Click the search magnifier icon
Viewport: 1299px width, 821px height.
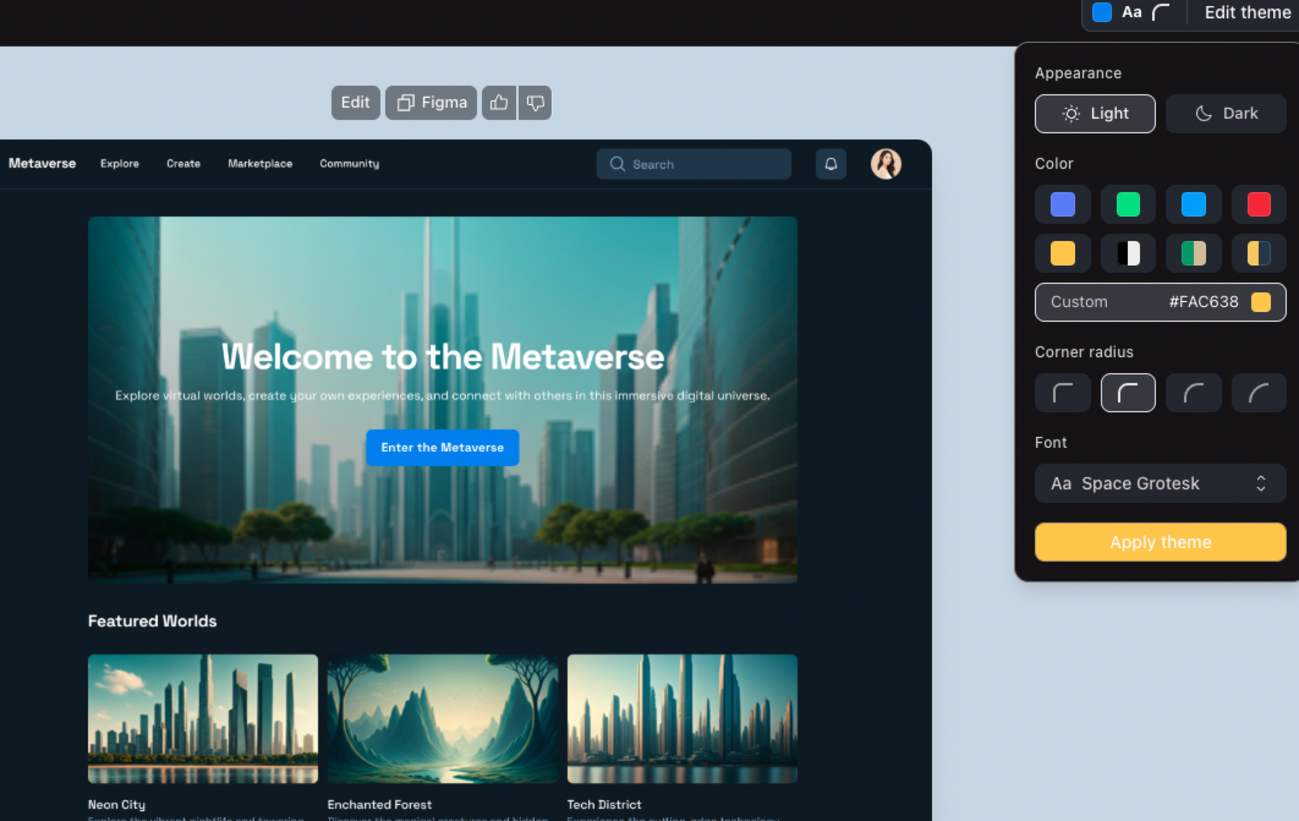tap(617, 164)
